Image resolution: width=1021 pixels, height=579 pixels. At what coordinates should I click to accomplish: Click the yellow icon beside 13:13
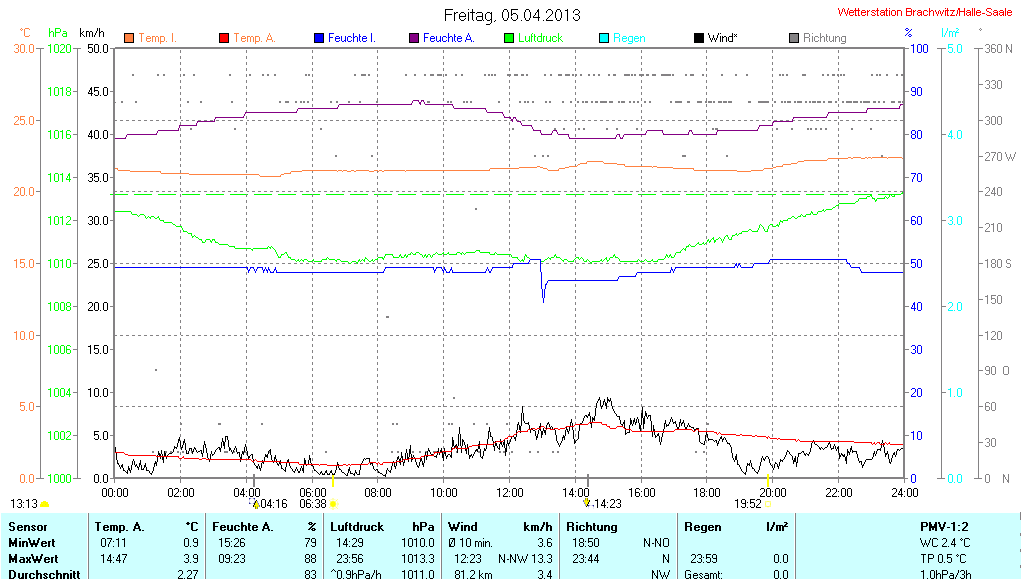tap(45, 504)
